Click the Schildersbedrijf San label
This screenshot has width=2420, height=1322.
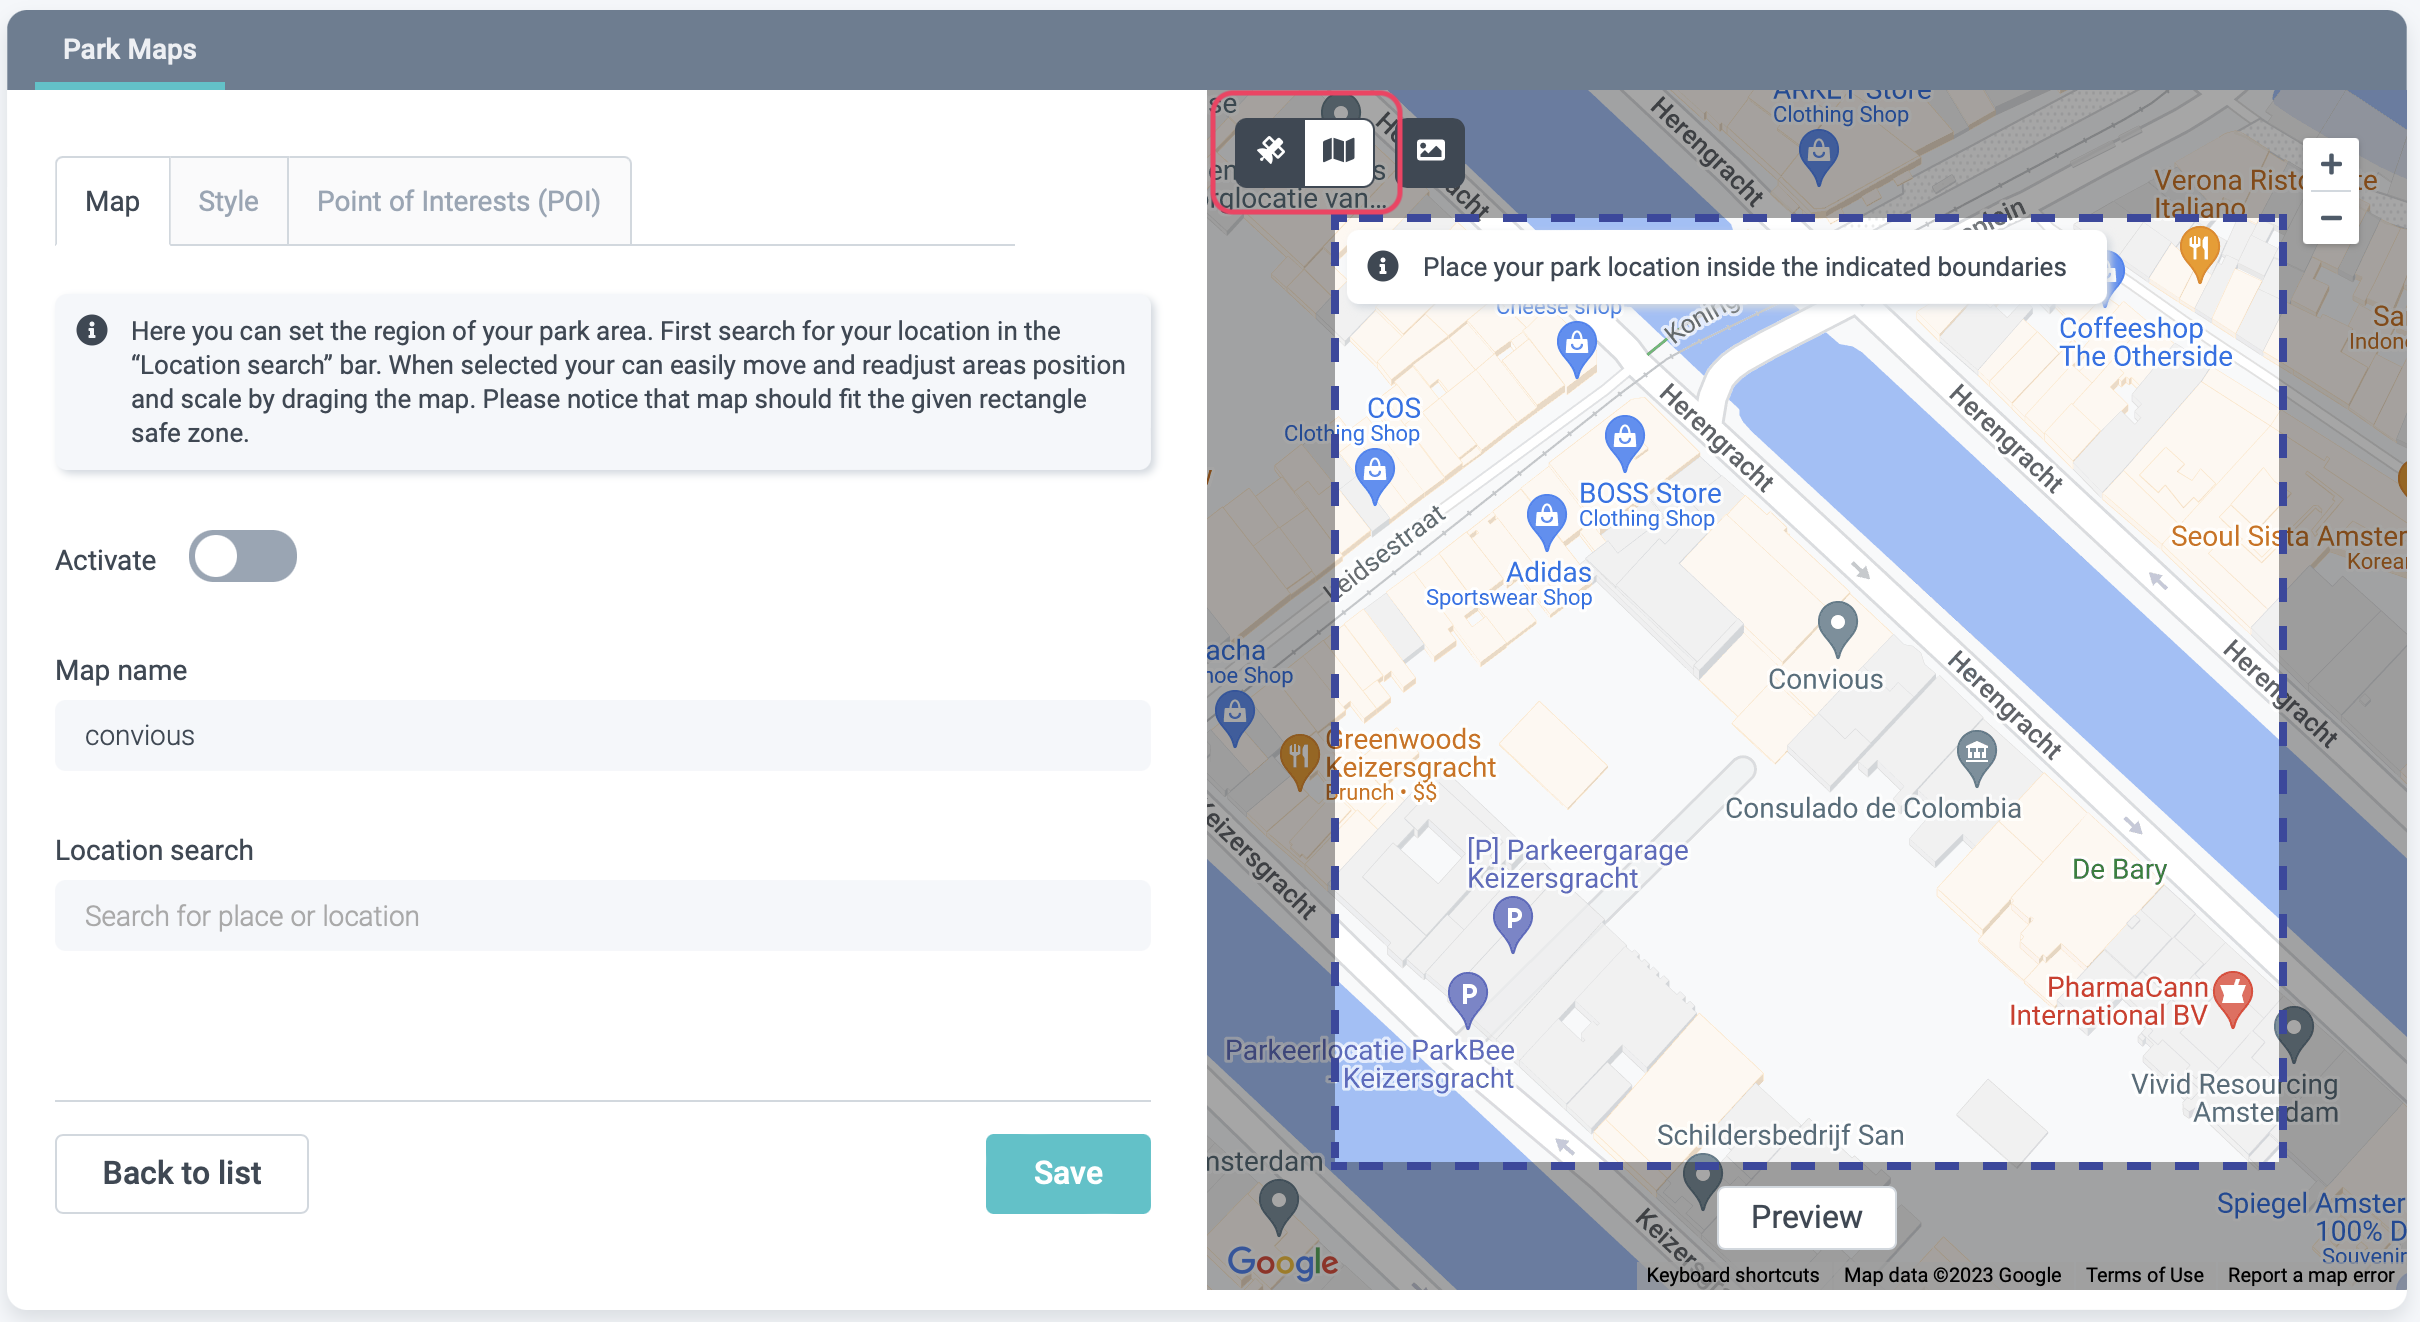(1780, 1135)
